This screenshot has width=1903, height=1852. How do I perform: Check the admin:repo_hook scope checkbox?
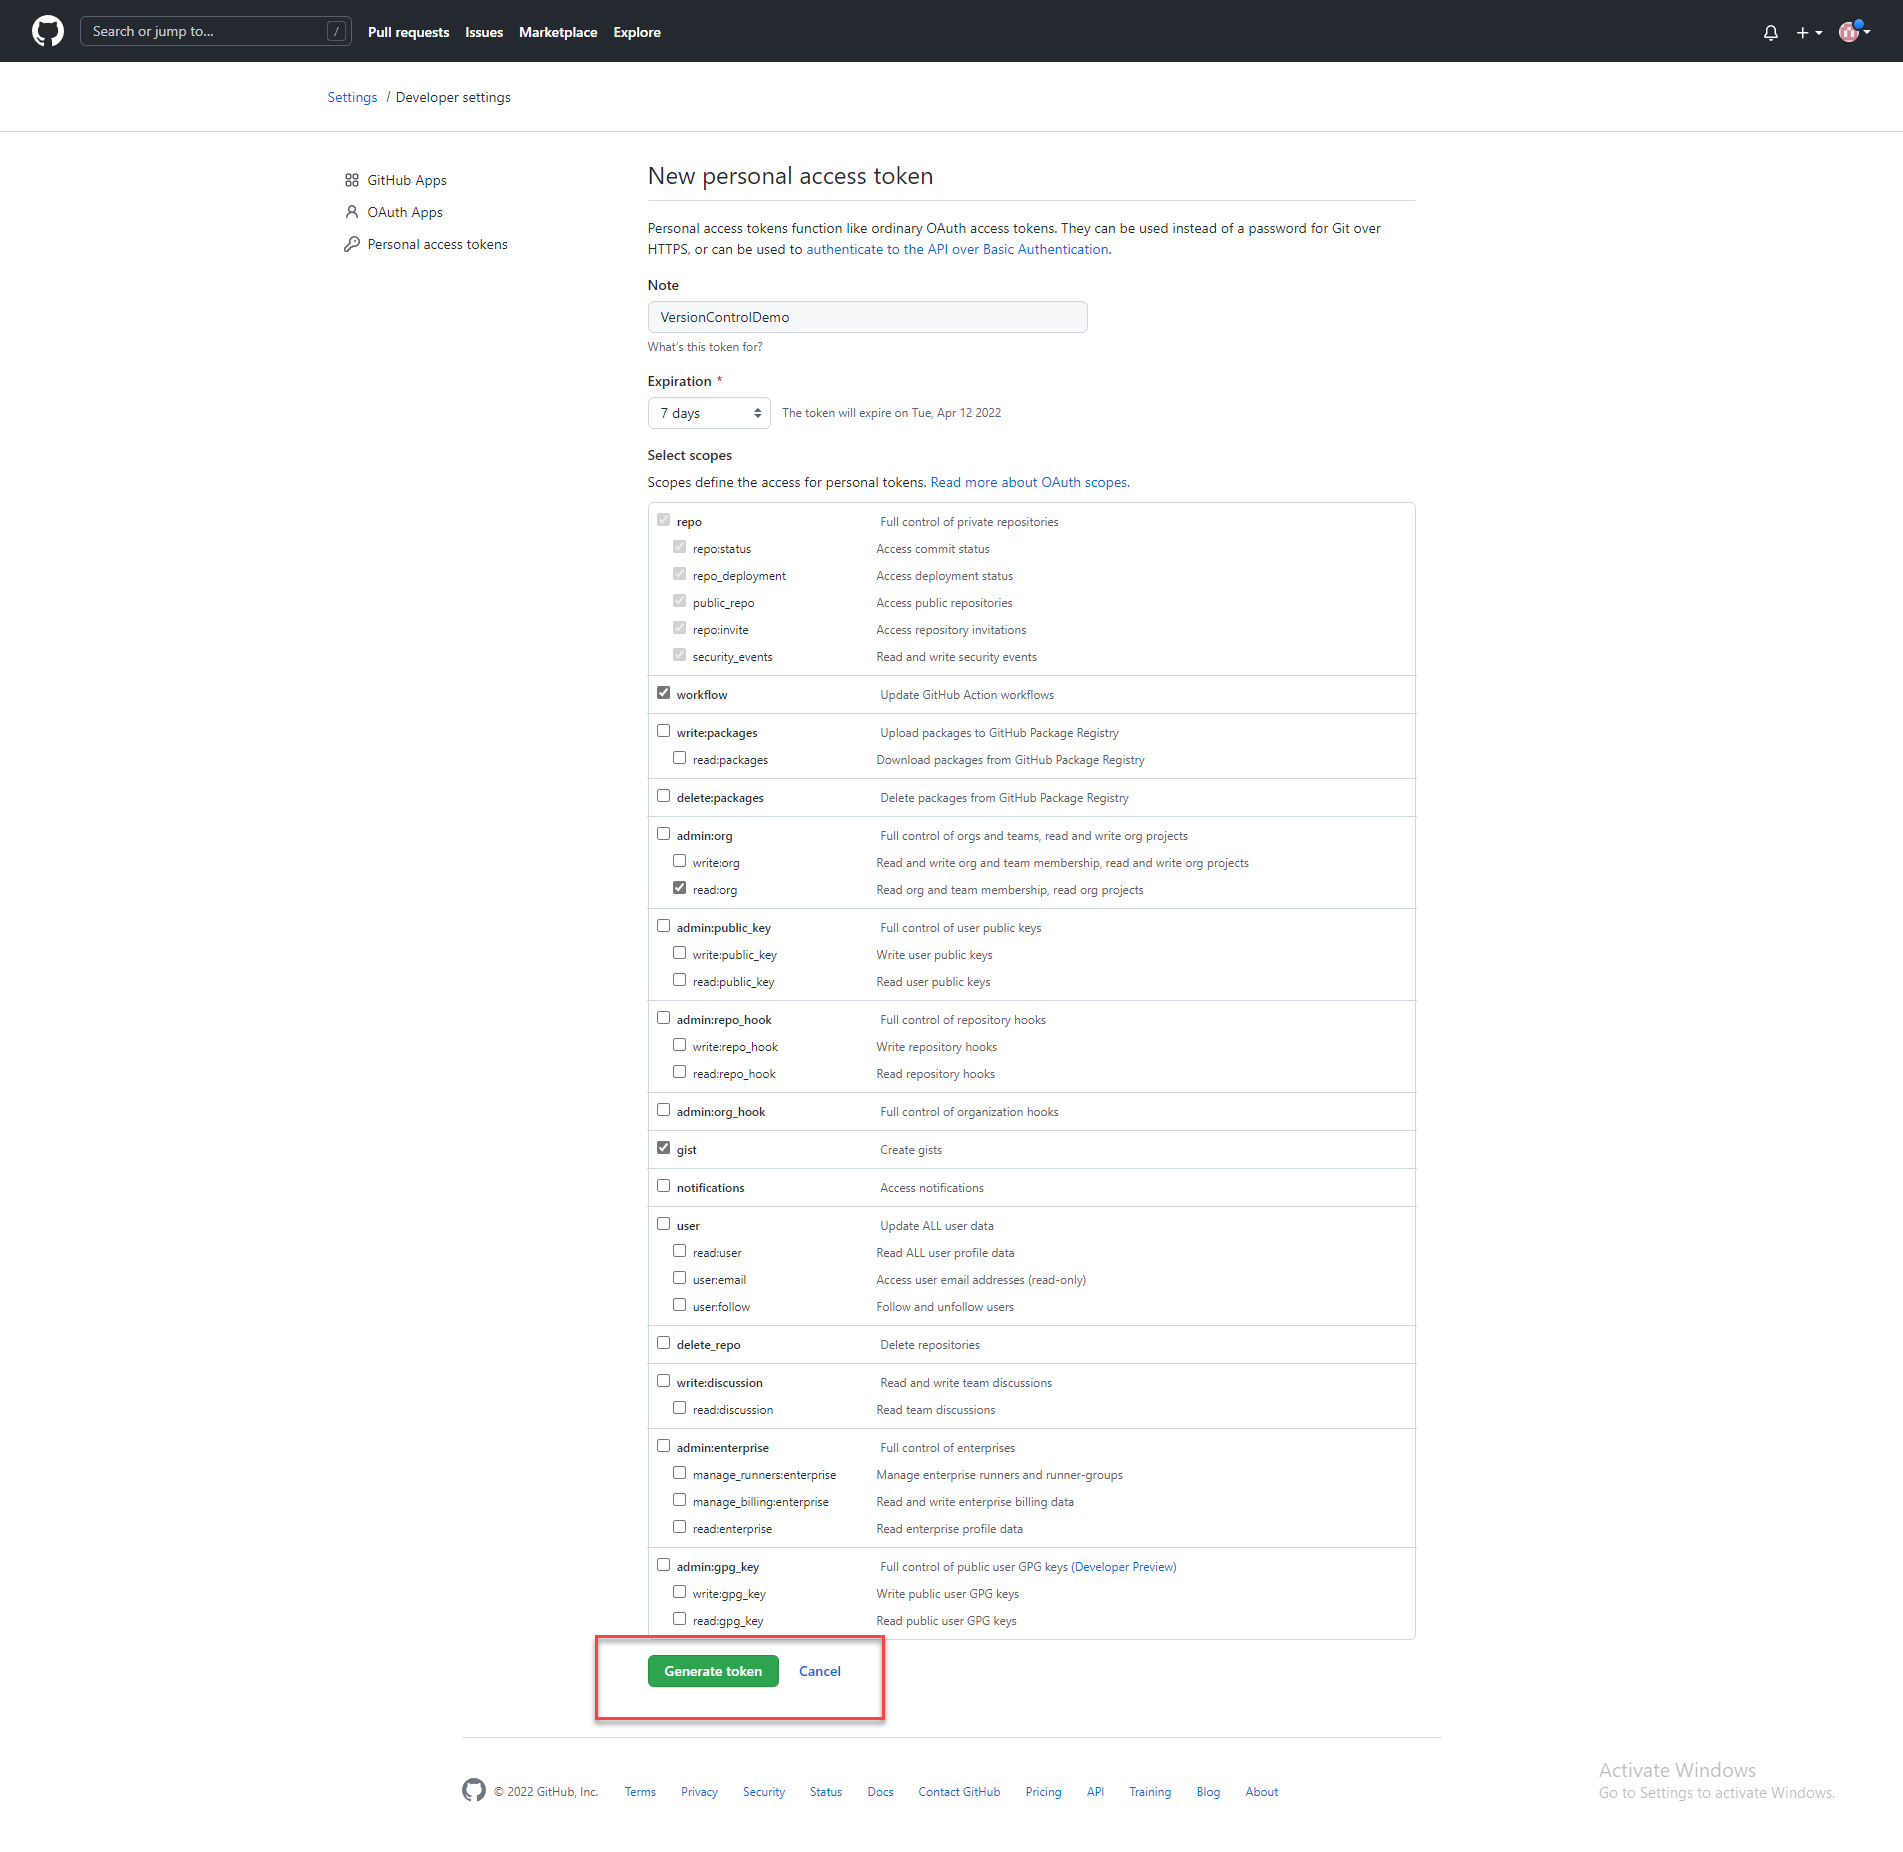[x=663, y=1018]
